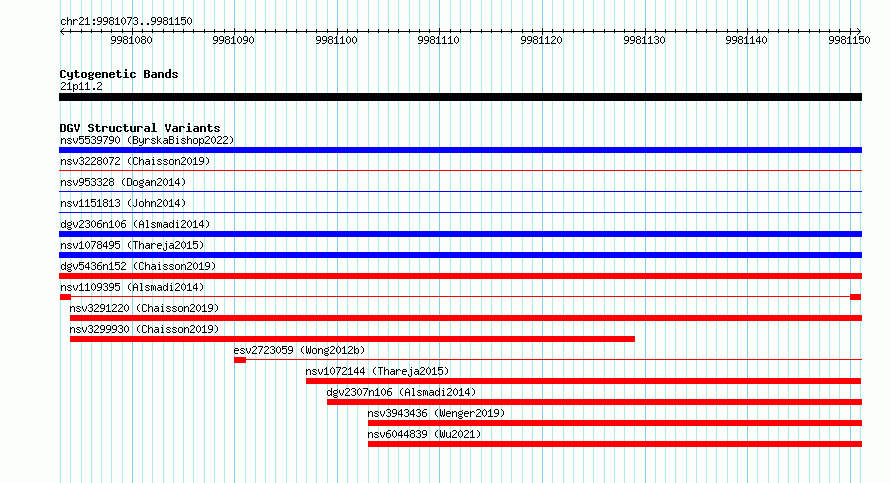Click ruler position 9981090
Image resolution: width=890 pixels, height=483 pixels.
click(233, 40)
